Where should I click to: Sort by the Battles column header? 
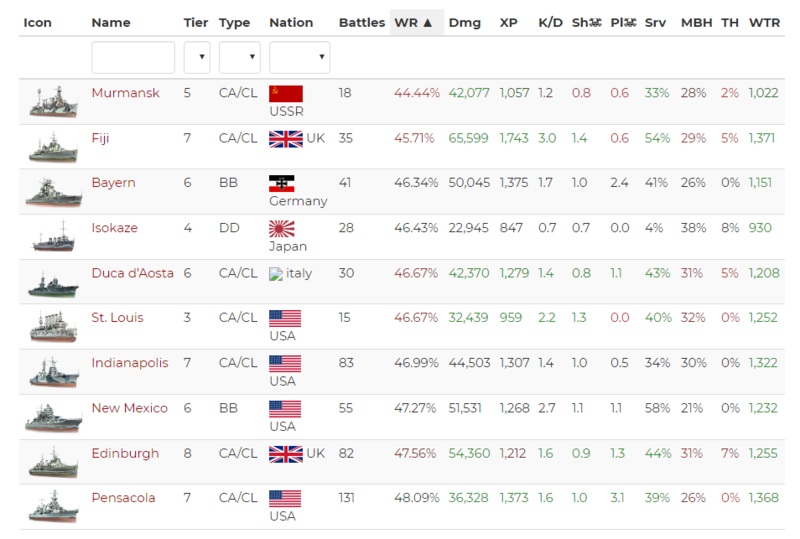click(x=361, y=22)
